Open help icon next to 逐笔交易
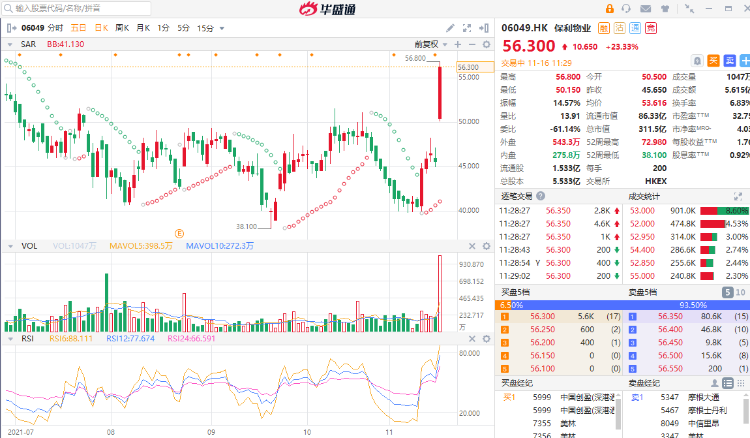750x438 pixels. tap(540, 196)
